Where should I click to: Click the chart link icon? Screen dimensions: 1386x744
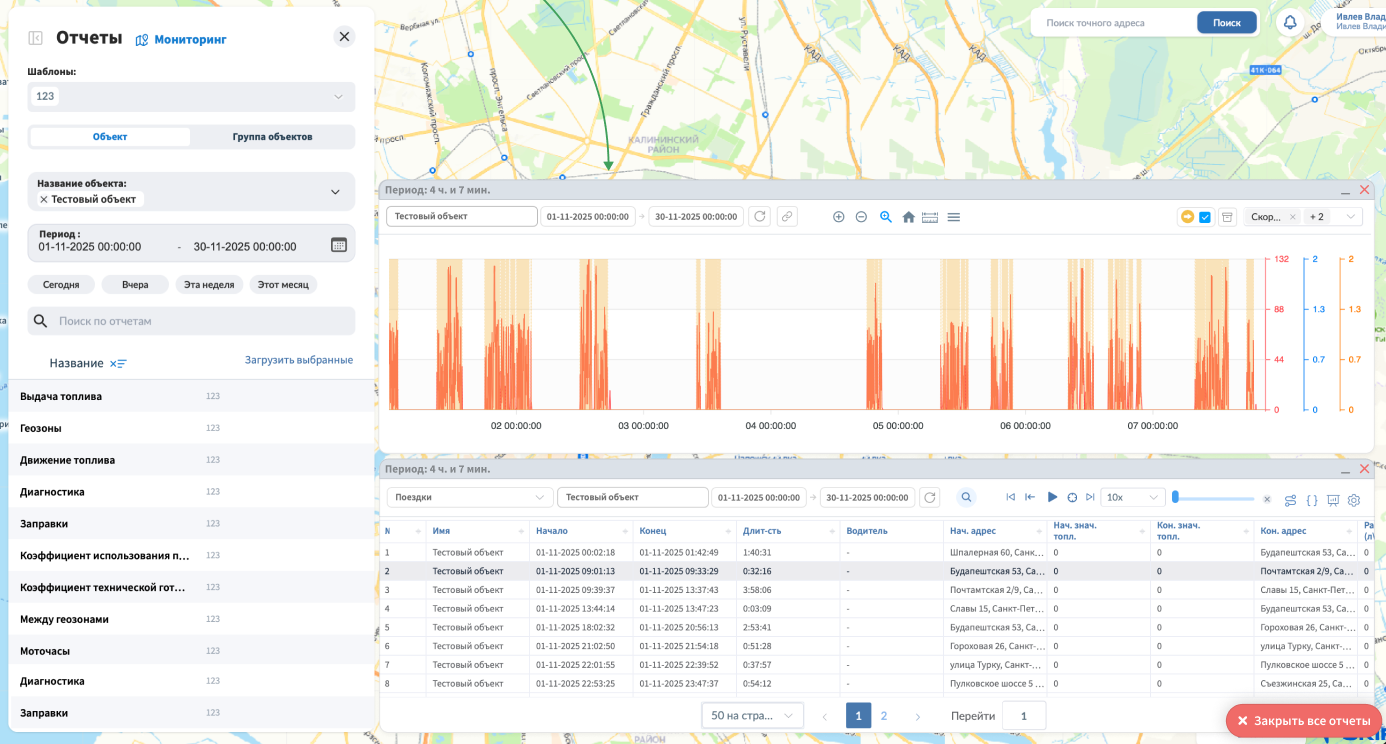(787, 217)
